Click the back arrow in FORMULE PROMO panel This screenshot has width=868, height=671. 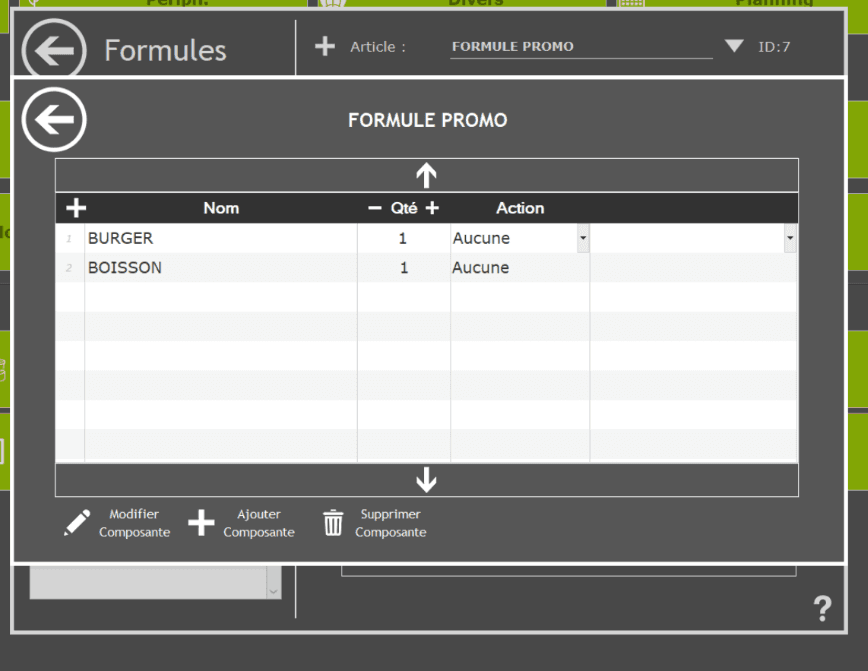54,119
